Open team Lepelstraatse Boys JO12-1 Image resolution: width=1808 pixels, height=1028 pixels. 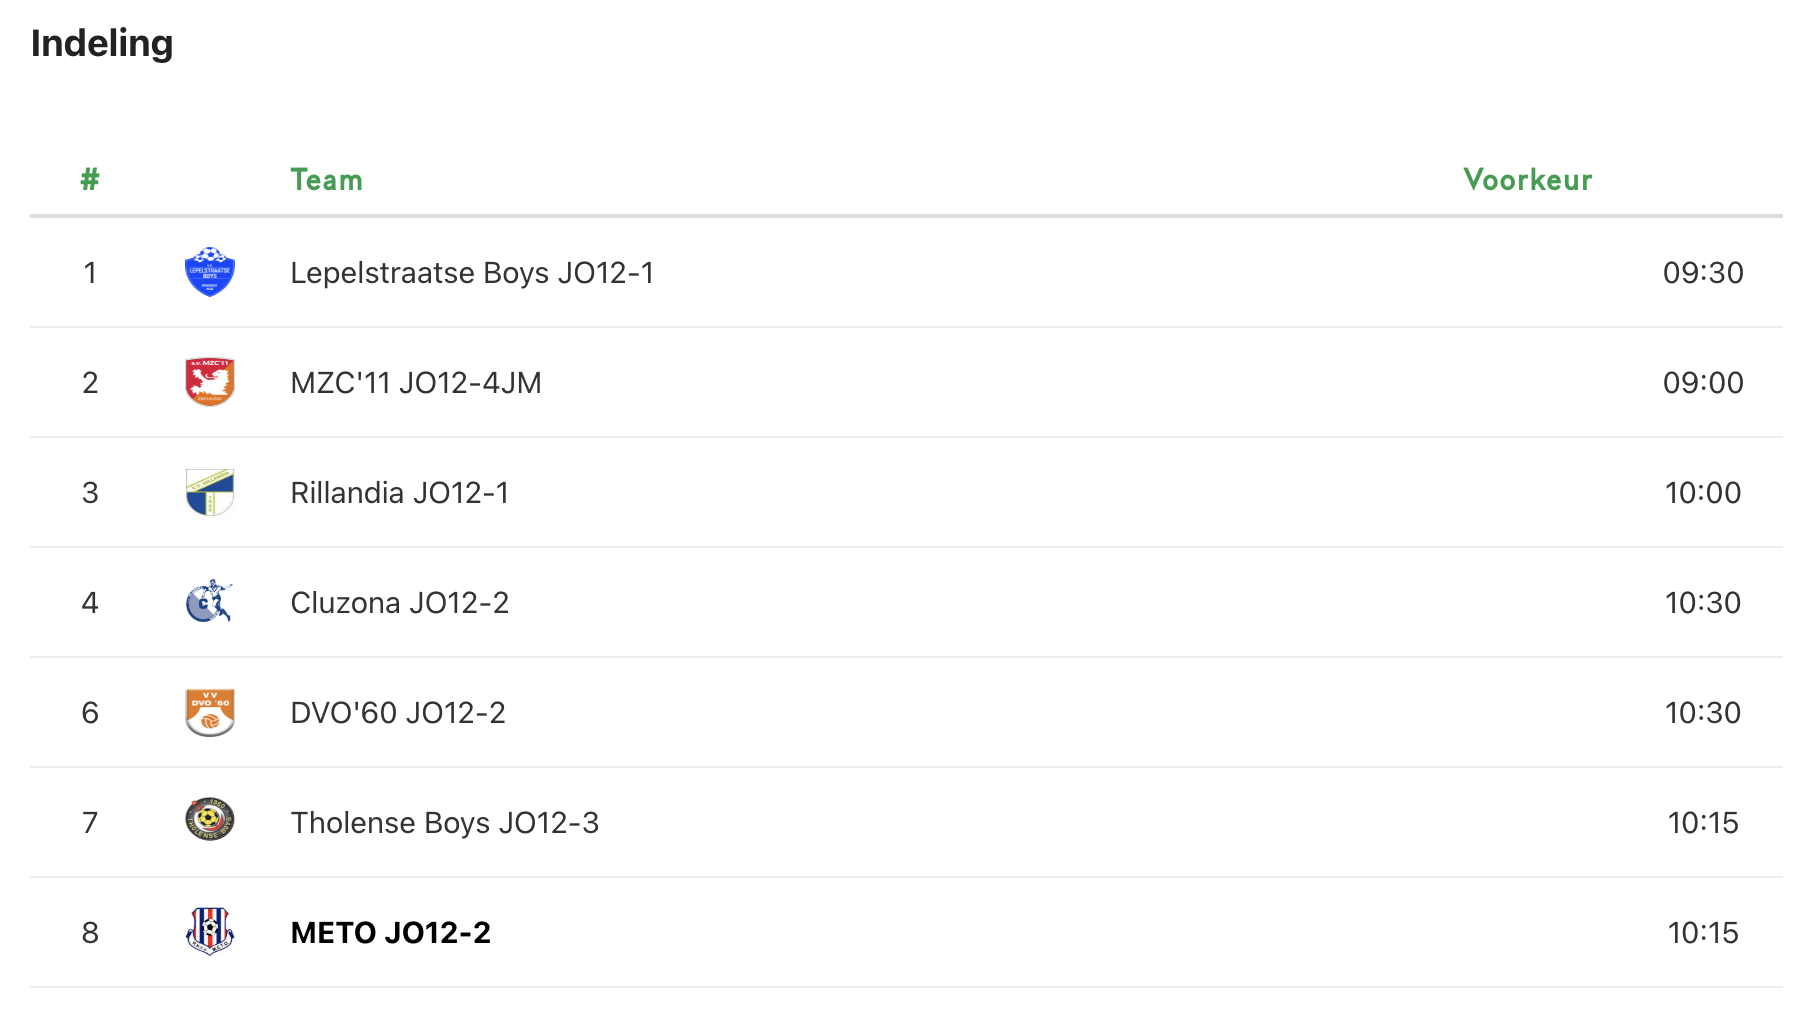click(472, 273)
